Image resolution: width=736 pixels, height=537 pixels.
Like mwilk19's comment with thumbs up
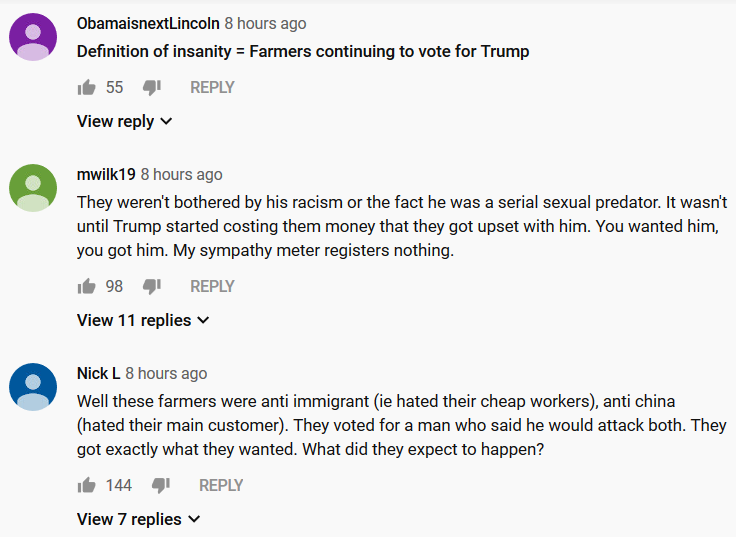(x=86, y=286)
